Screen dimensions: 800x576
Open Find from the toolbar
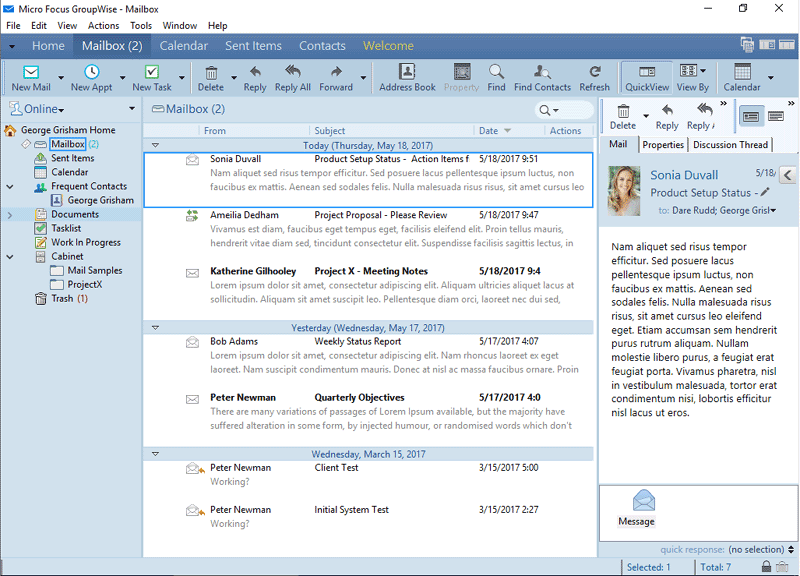coord(496,78)
